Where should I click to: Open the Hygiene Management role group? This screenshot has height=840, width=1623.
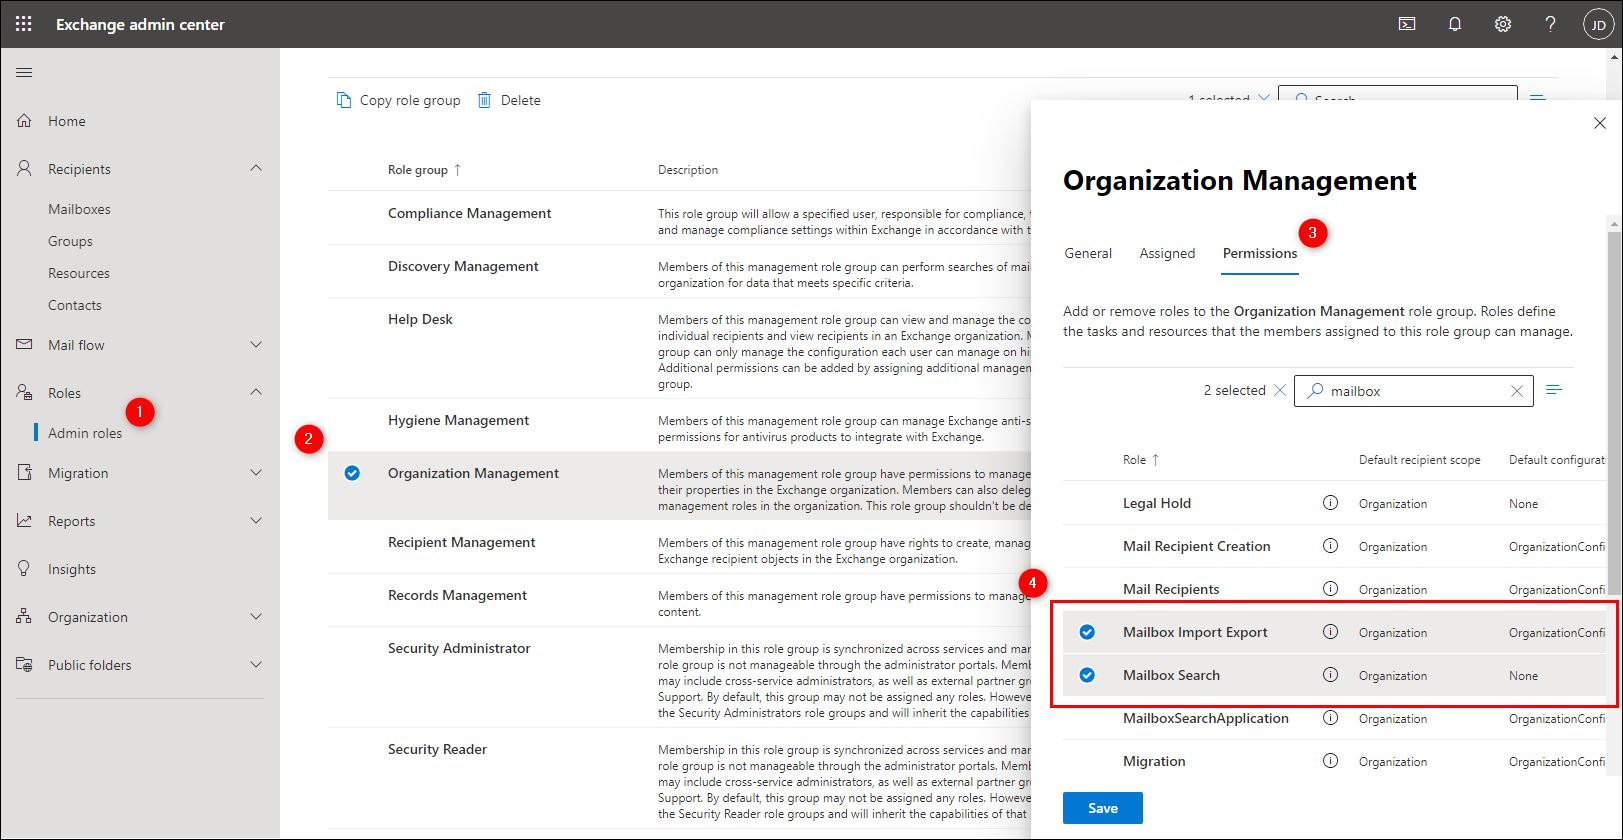(x=458, y=420)
